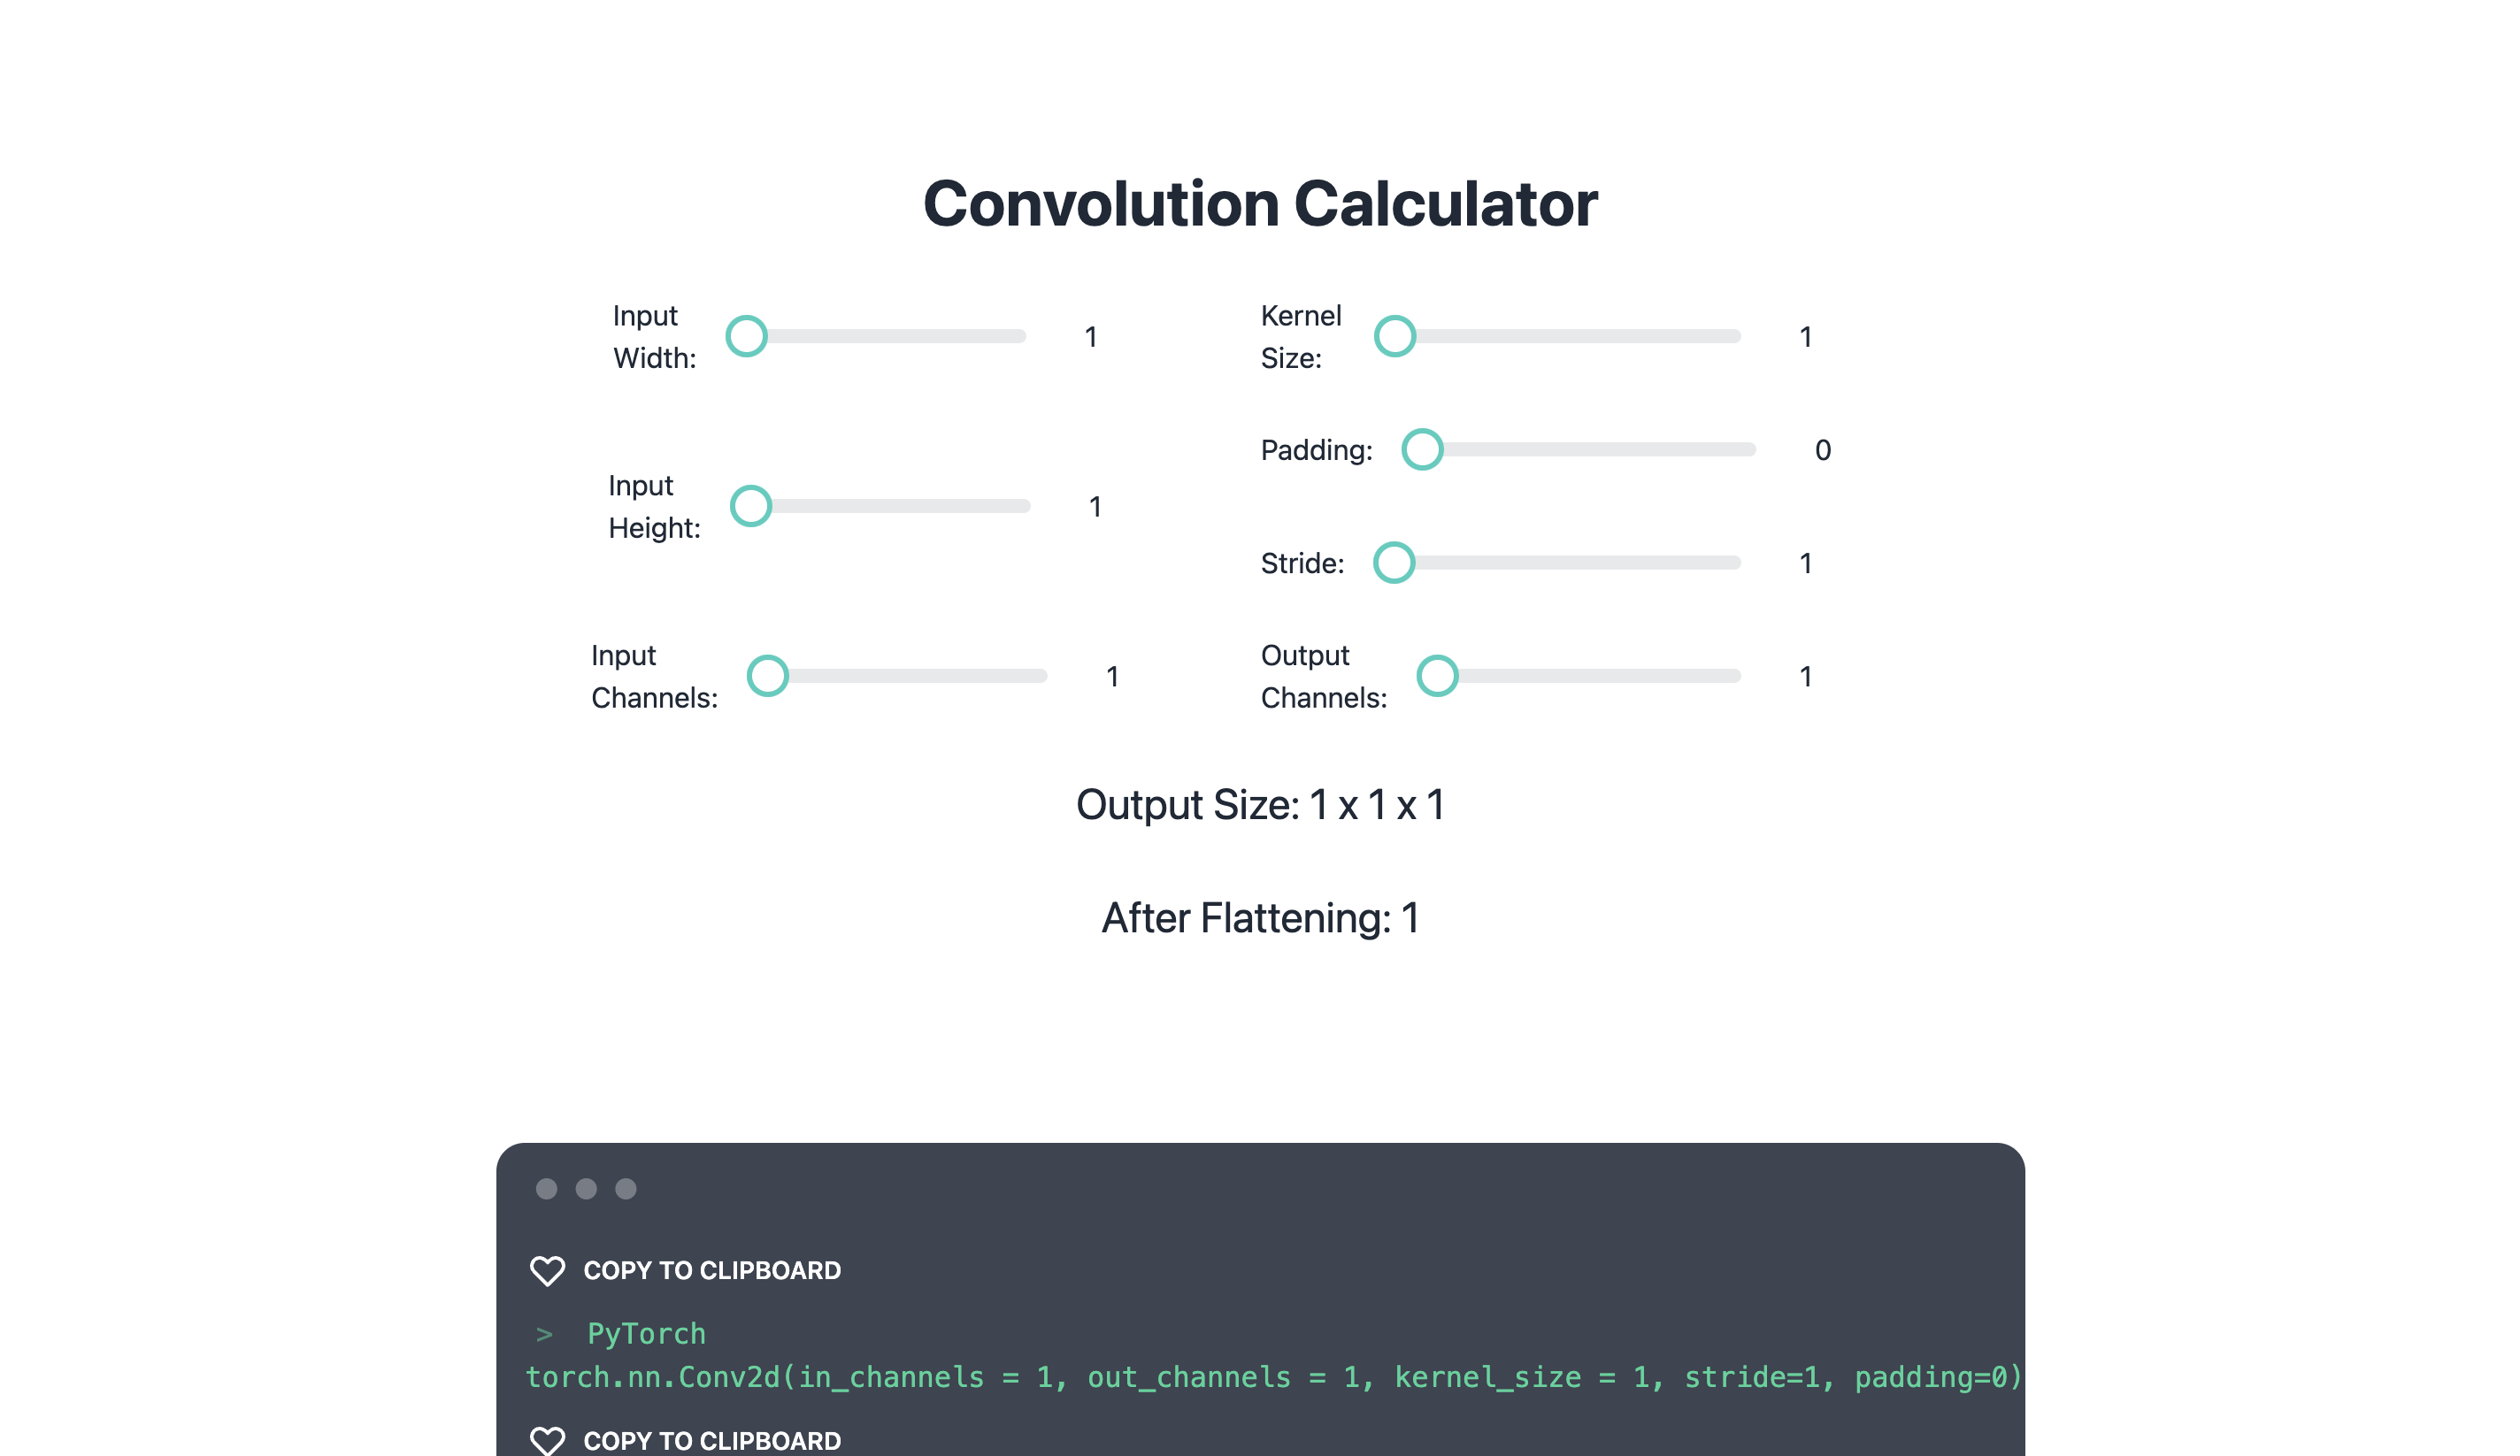The width and height of the screenshot is (2520, 1456).
Task: Click the PyTorch label in the code block
Action: 646,1334
